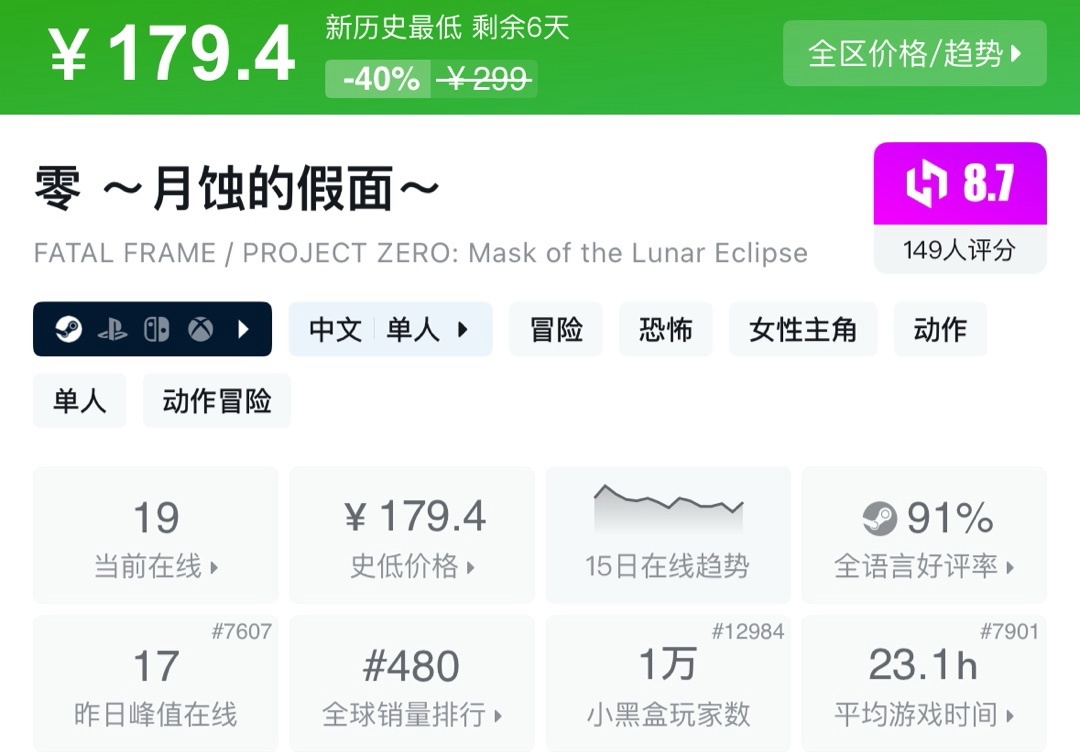Open 全区价格/趋势 price trends
Screen dimensions: 1080x755
(x=914, y=53)
